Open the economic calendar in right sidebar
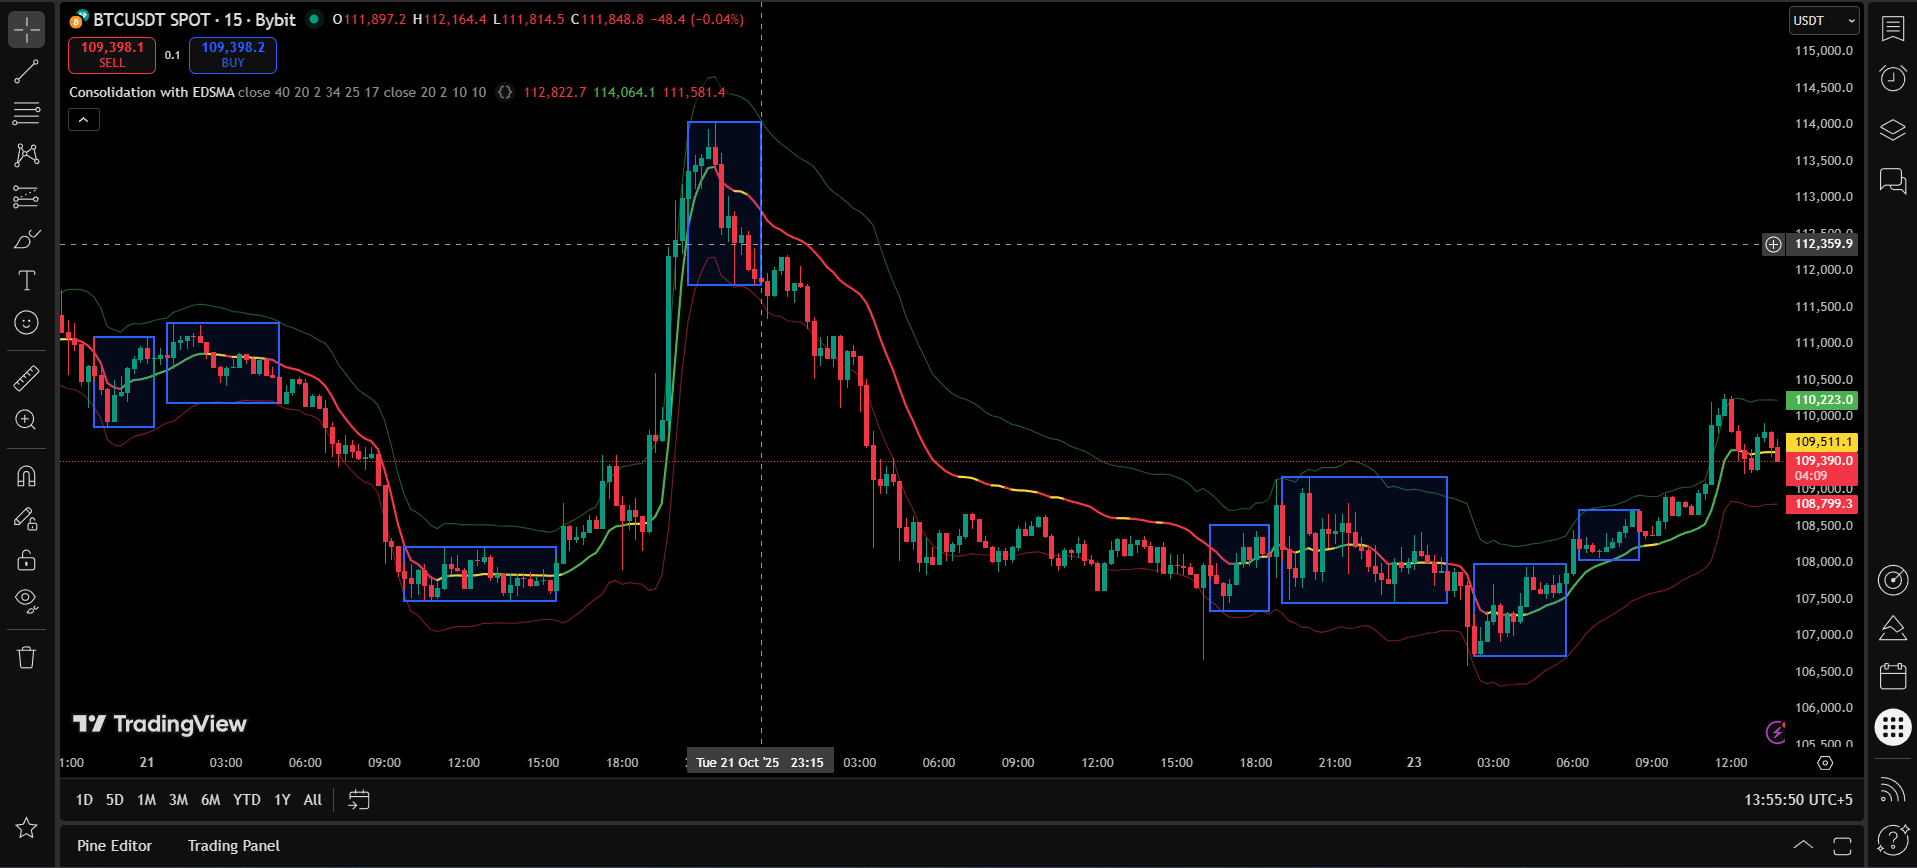The image size is (1917, 868). [1892, 676]
